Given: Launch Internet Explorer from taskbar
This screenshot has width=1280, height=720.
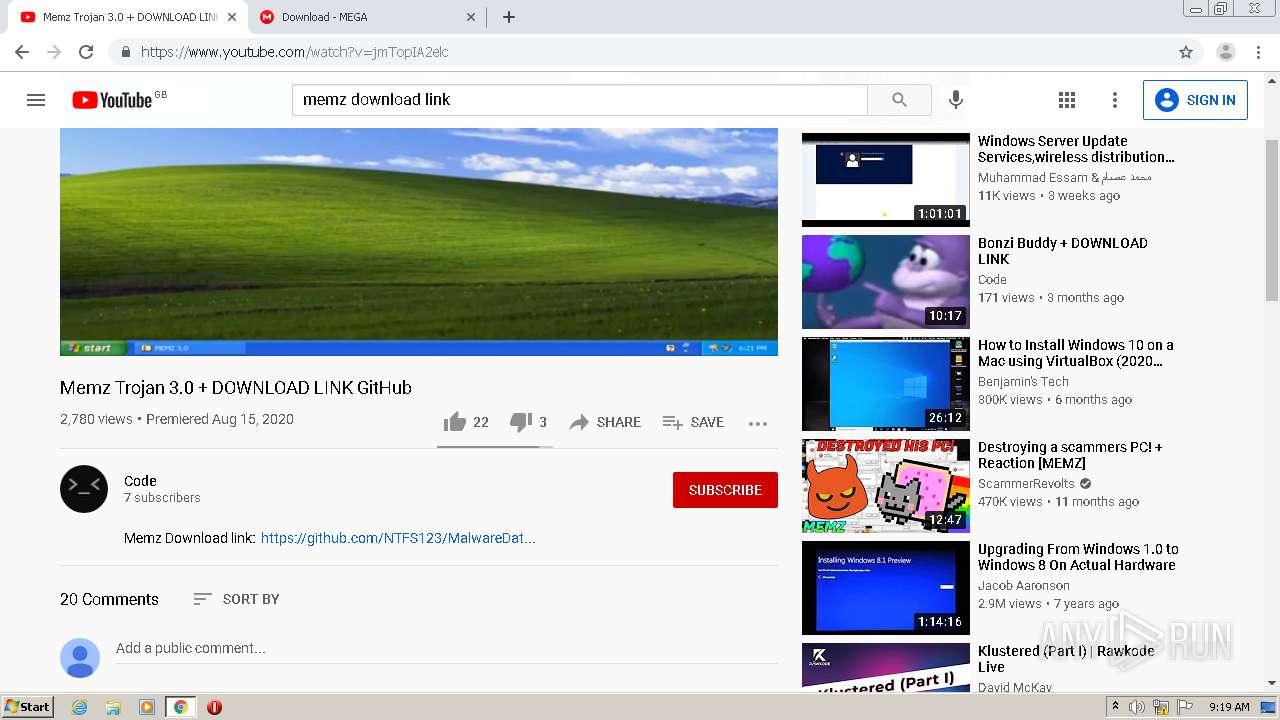Looking at the screenshot, I should click(80, 707).
